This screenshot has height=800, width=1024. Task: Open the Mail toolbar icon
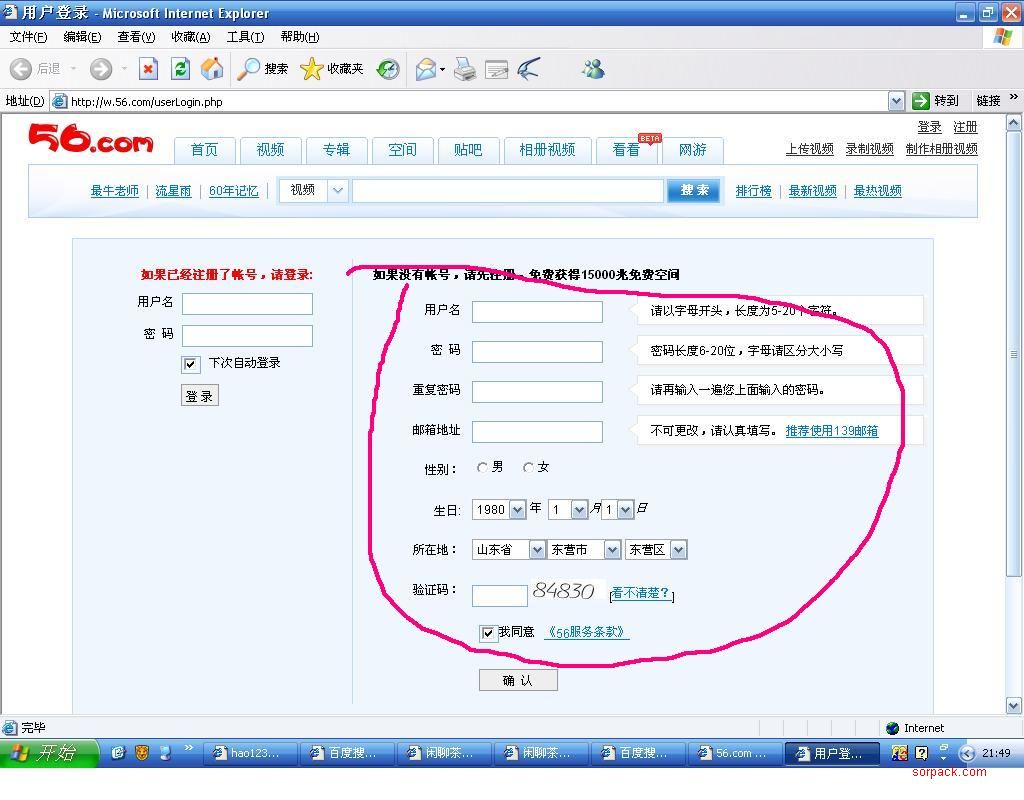[426, 69]
